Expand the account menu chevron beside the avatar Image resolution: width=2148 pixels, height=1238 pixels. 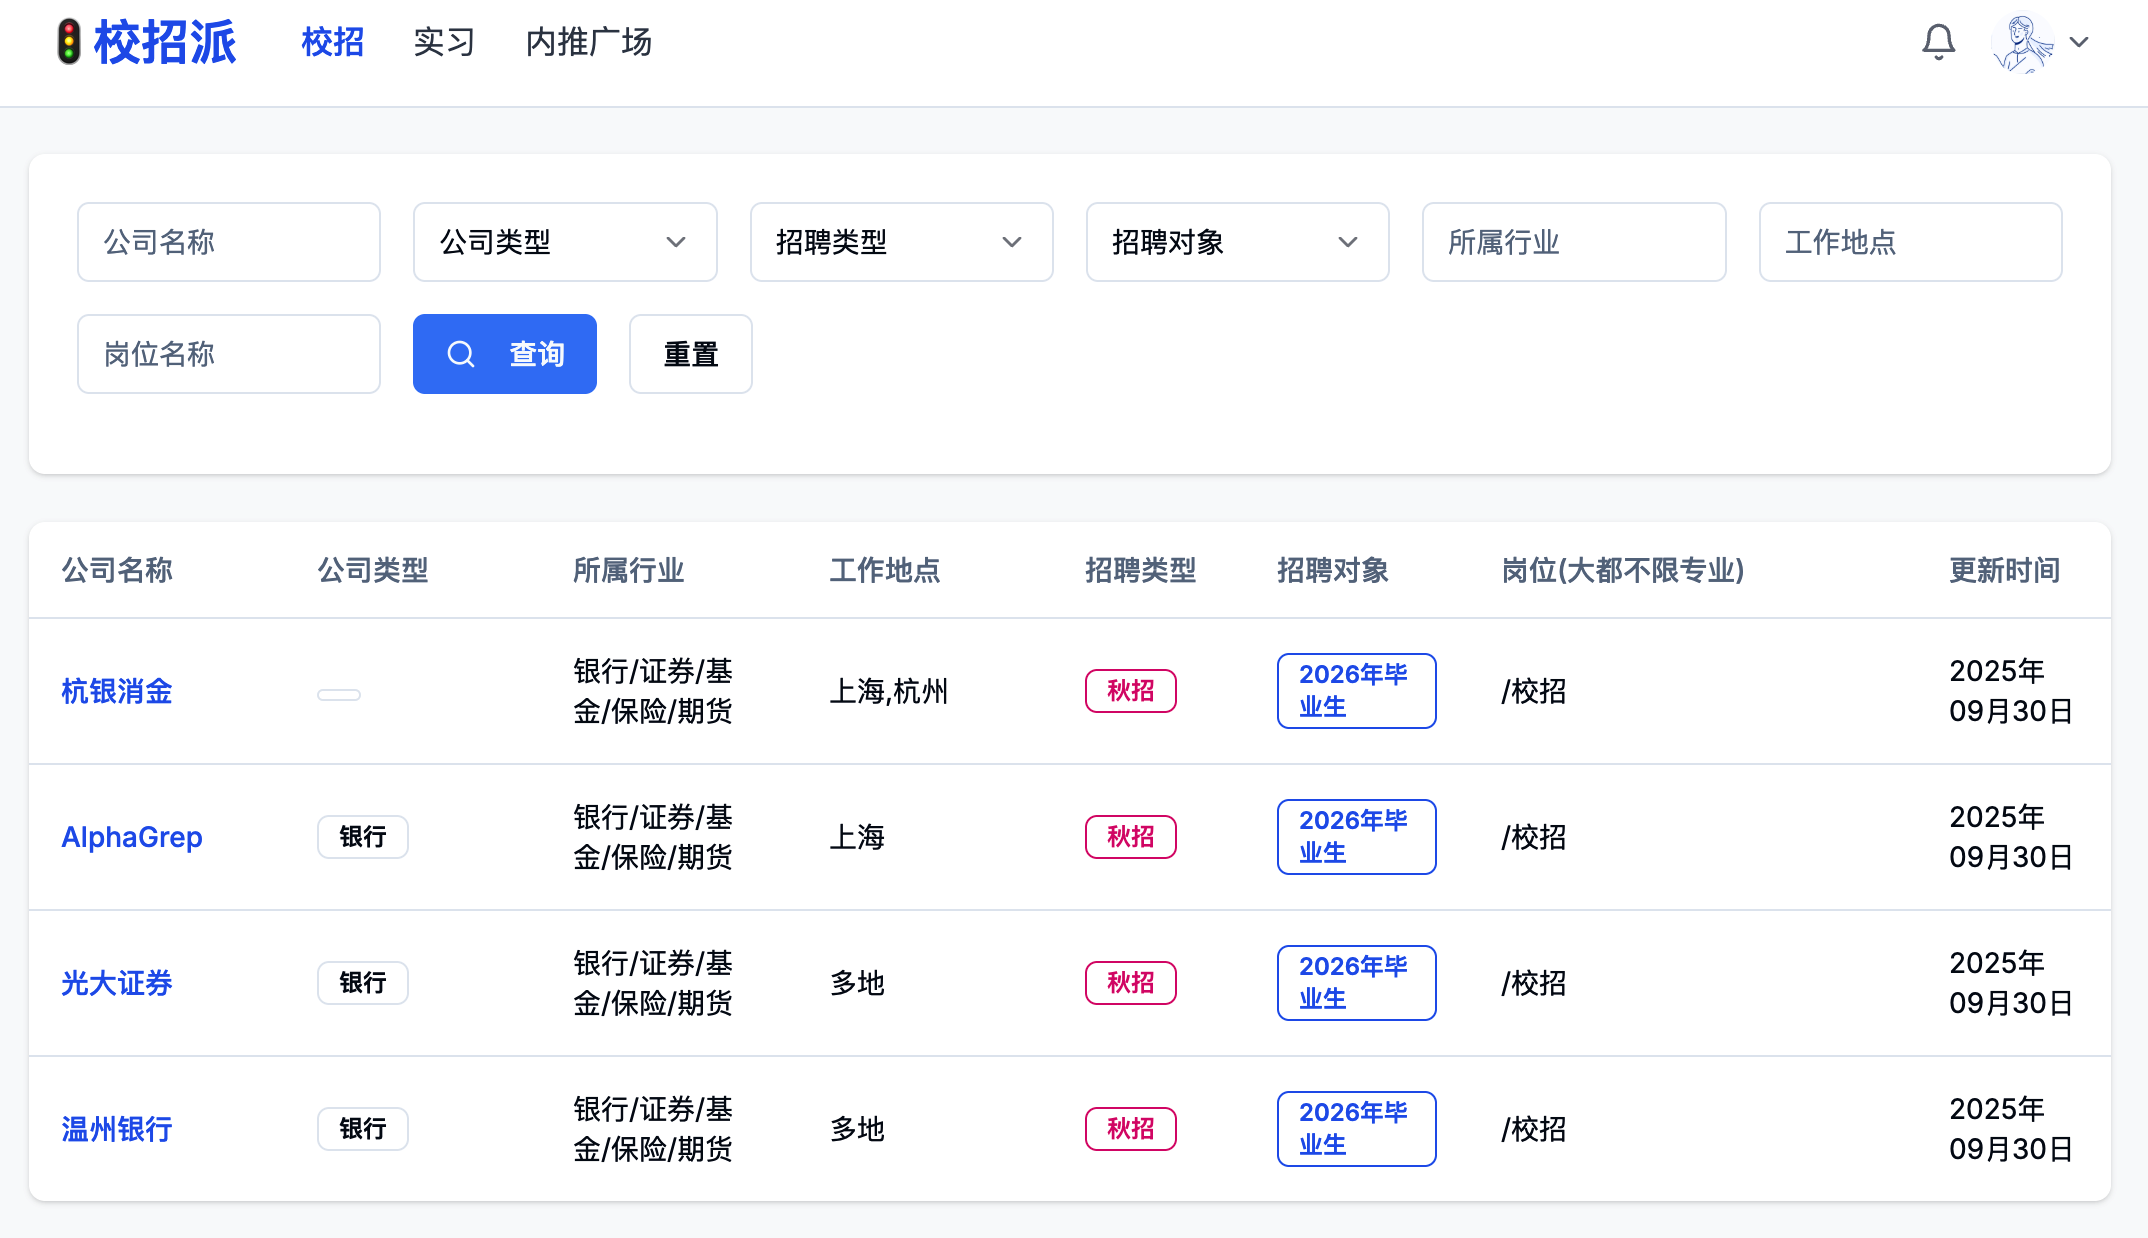[2079, 42]
